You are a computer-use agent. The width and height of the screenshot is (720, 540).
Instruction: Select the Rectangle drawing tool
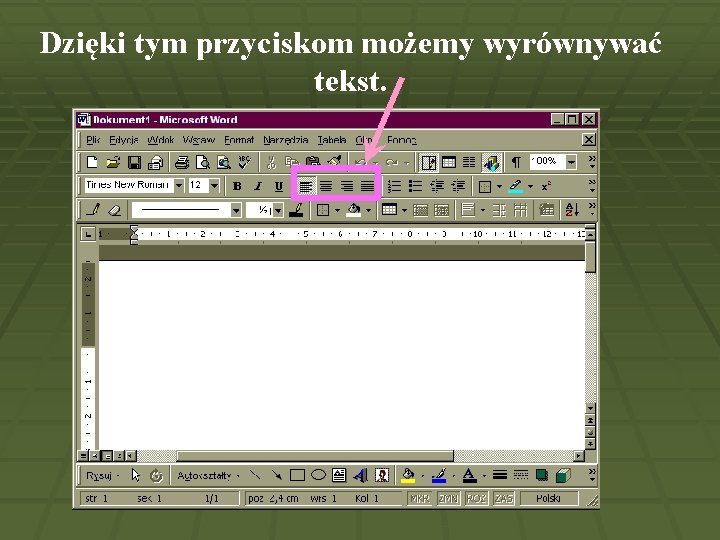point(297,475)
